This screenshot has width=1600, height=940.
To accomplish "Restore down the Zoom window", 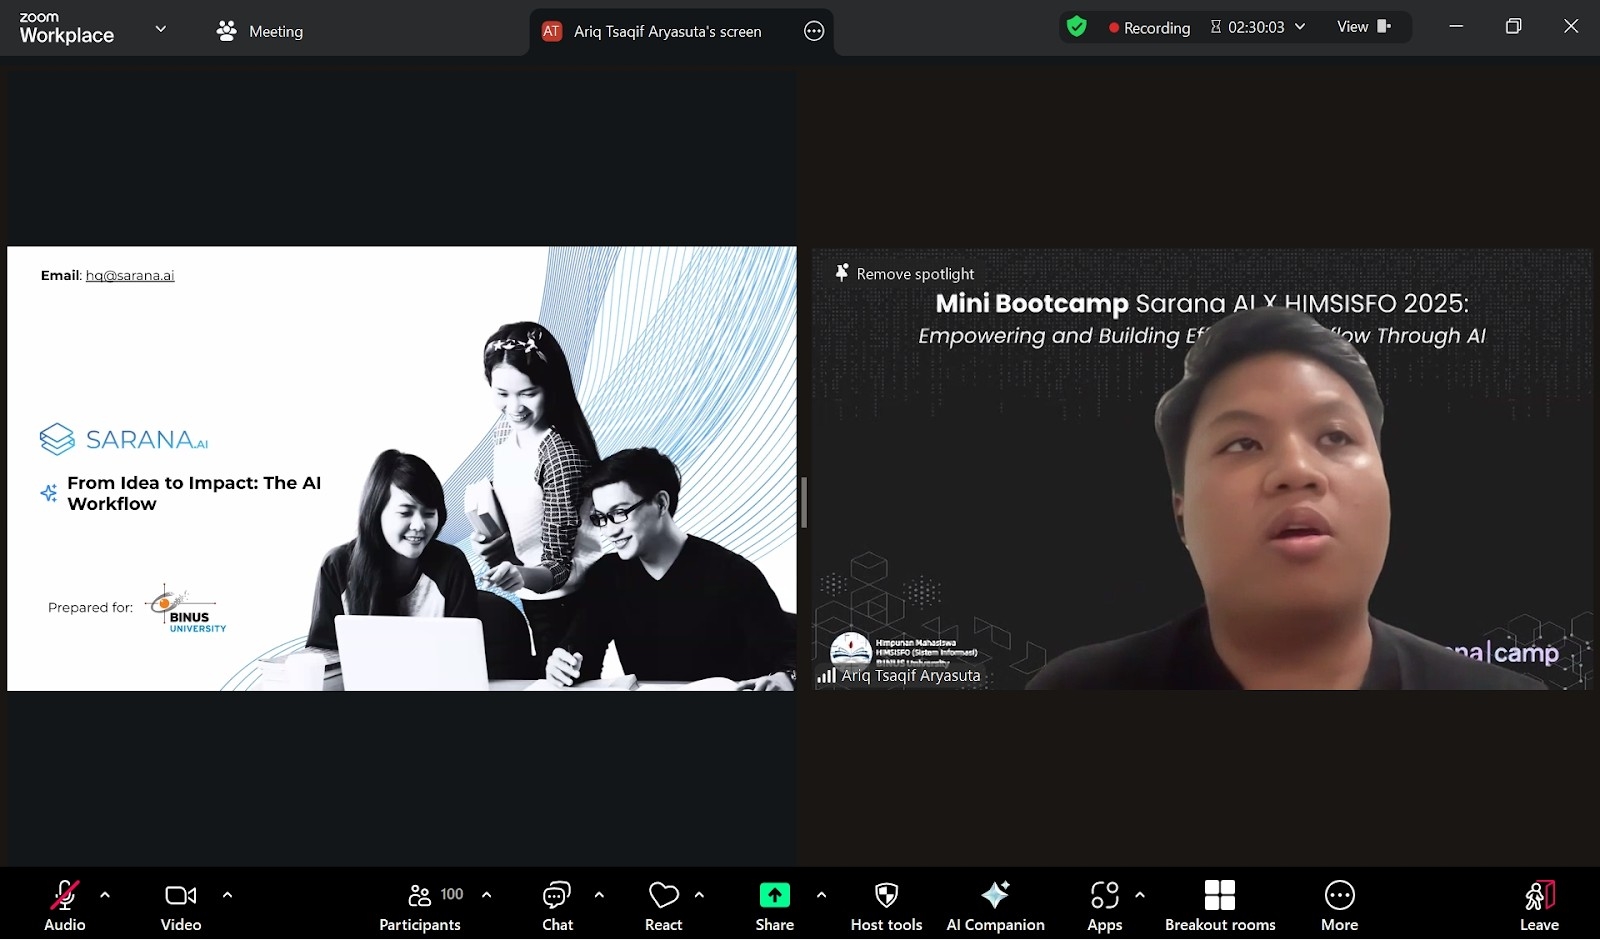I will pyautogui.click(x=1514, y=27).
